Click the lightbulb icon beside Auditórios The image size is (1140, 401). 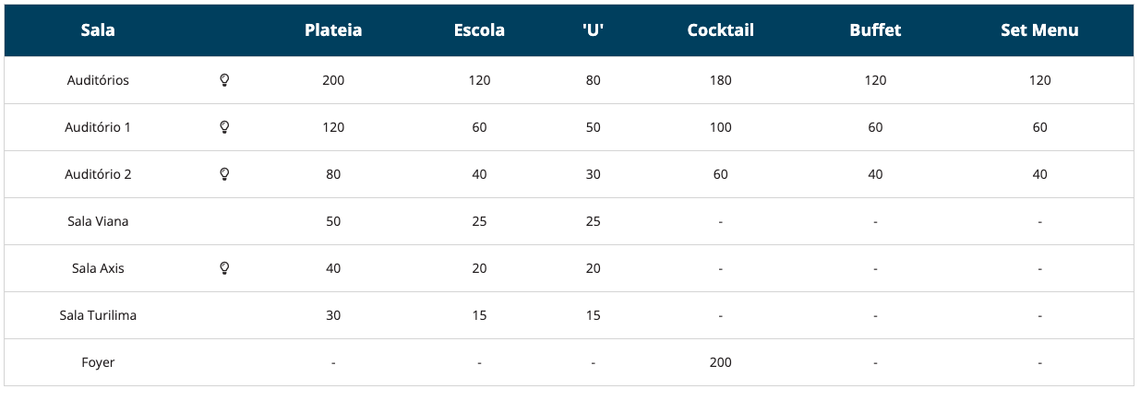pyautogui.click(x=225, y=81)
